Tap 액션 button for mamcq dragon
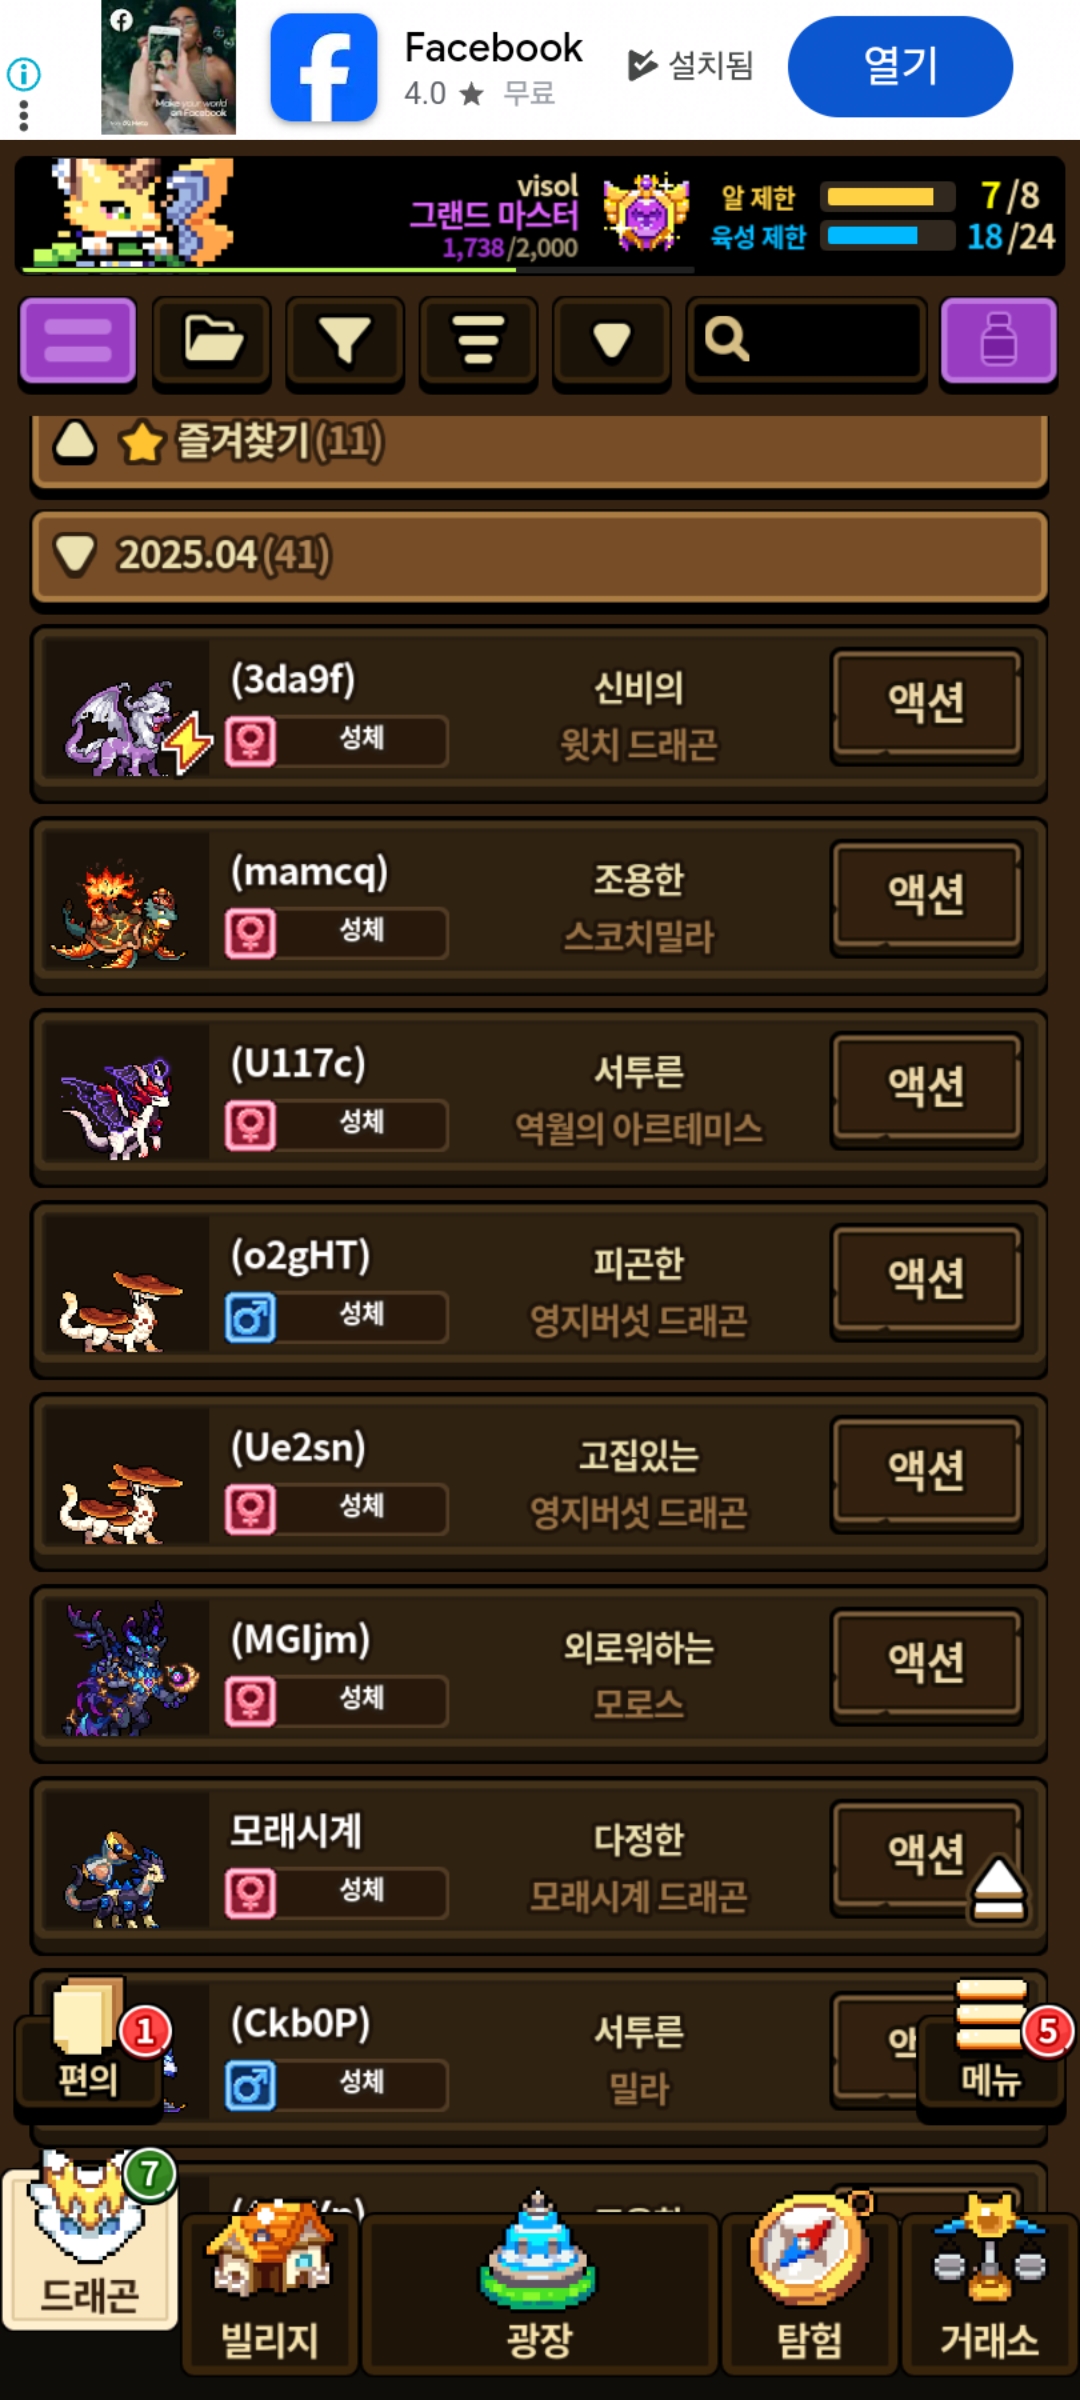Screen dimensions: 1080x2400 (x=927, y=897)
